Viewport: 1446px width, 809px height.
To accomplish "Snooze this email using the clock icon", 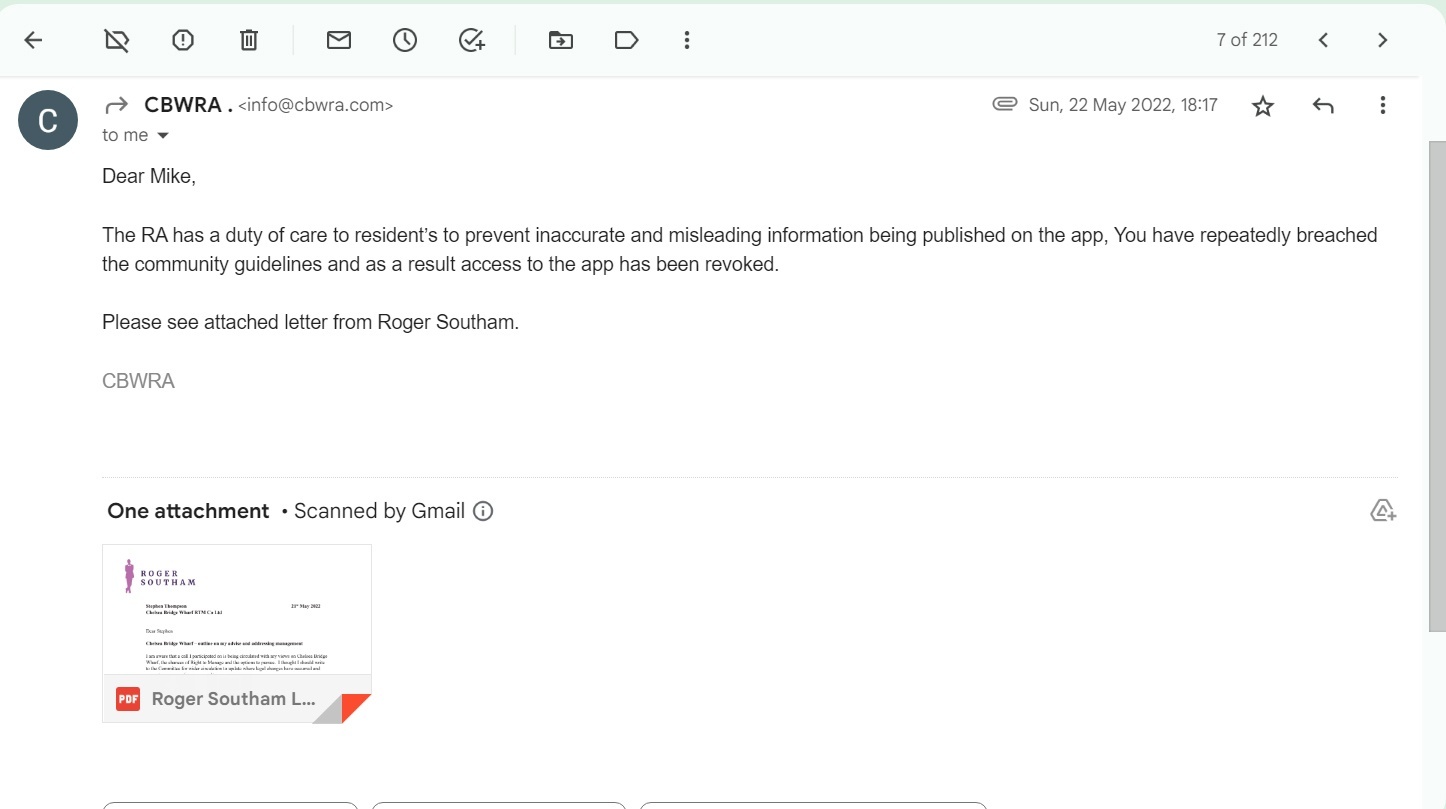I will pyautogui.click(x=405, y=40).
